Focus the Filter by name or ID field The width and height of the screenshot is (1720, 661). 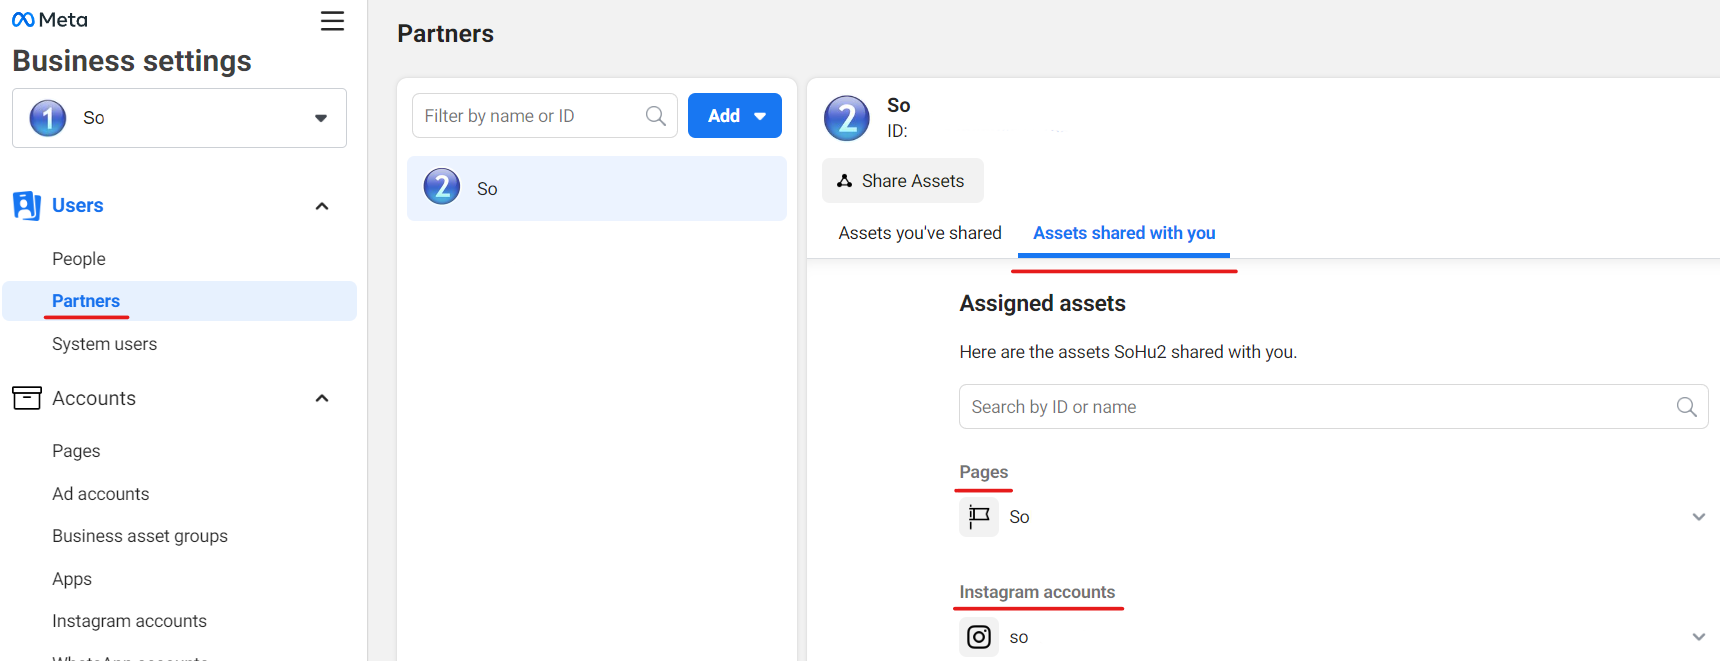(545, 116)
